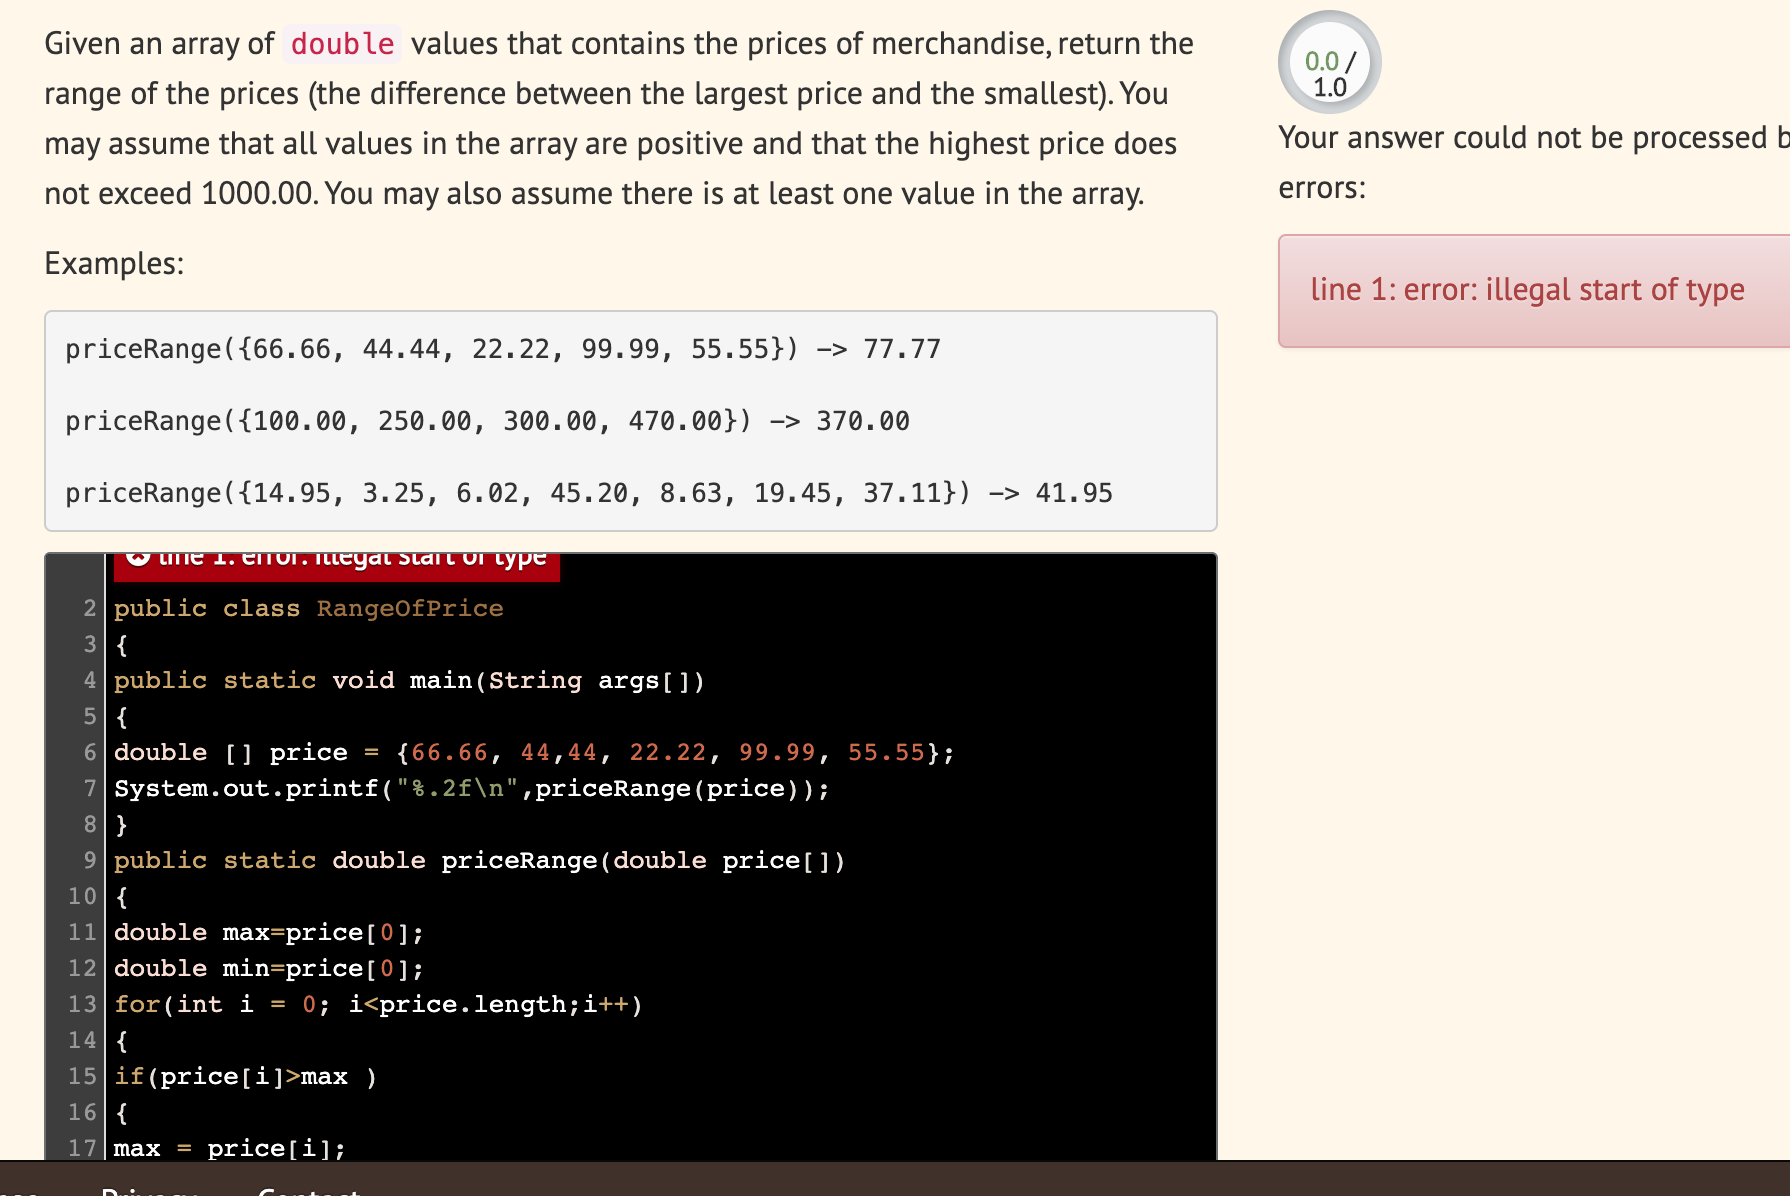1790x1196 pixels.
Task: Click line number 13 beside the for loop
Action: pyautogui.click(x=82, y=1004)
